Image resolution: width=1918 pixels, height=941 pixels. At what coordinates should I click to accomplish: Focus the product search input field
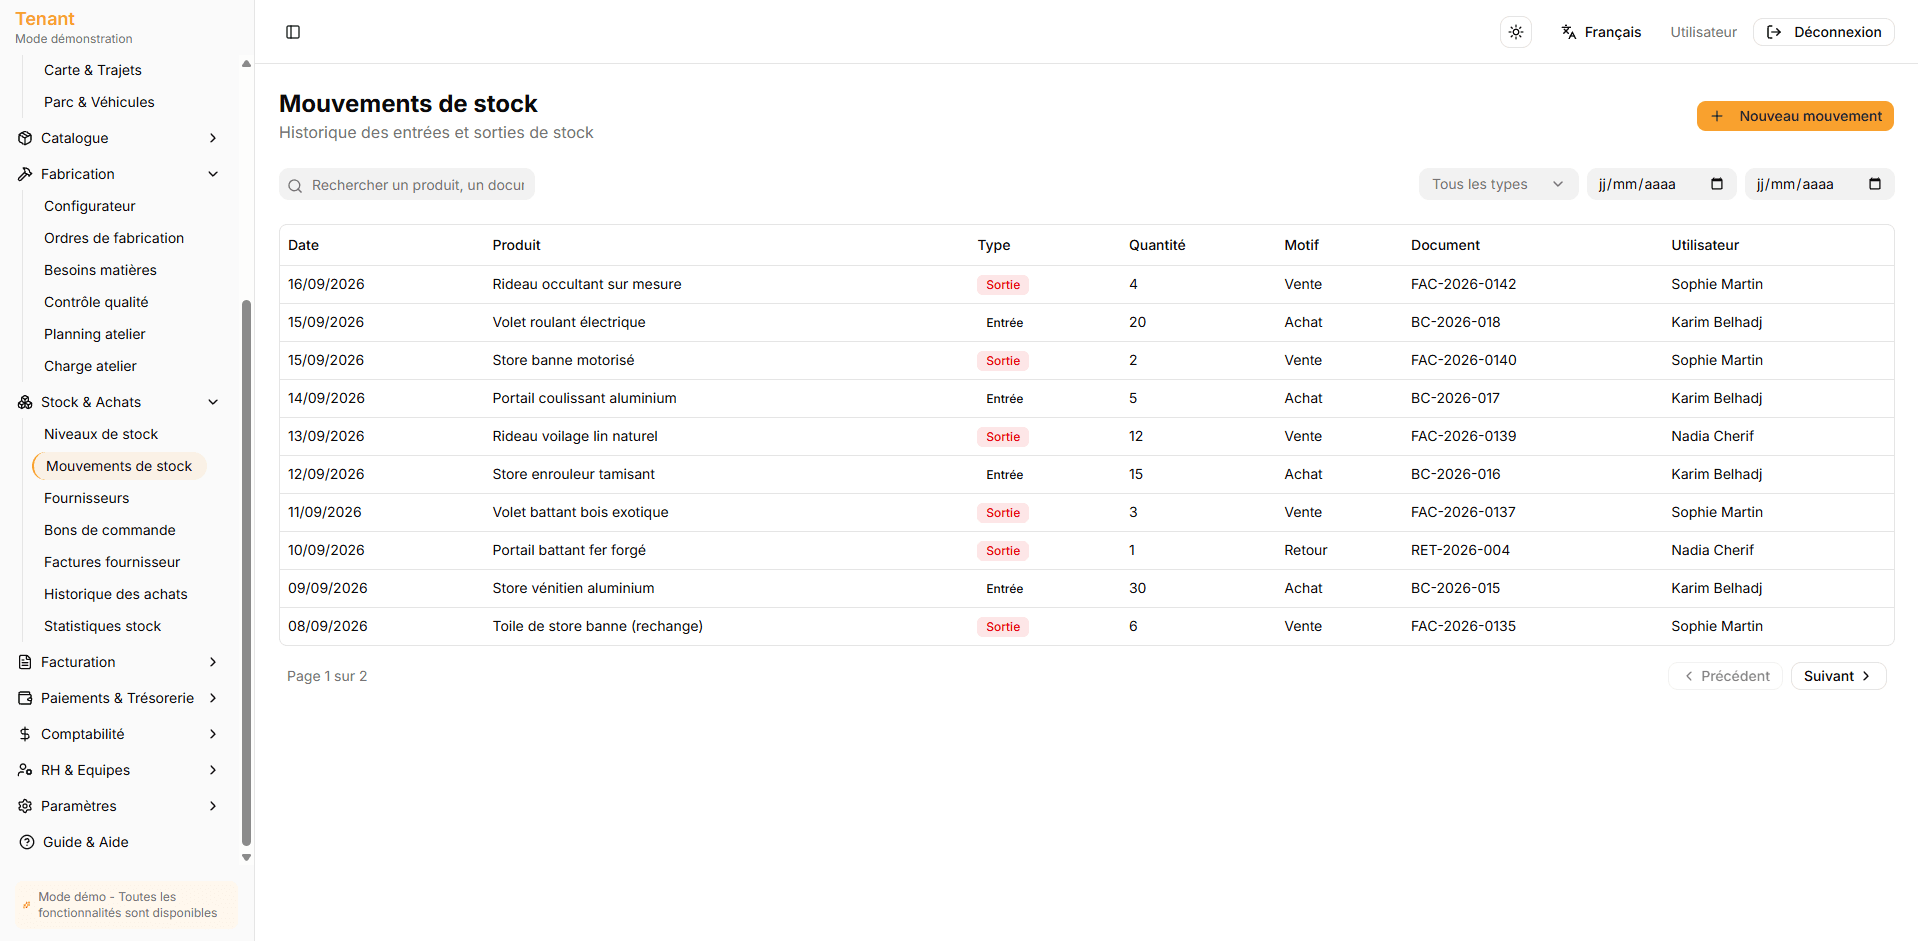407,185
